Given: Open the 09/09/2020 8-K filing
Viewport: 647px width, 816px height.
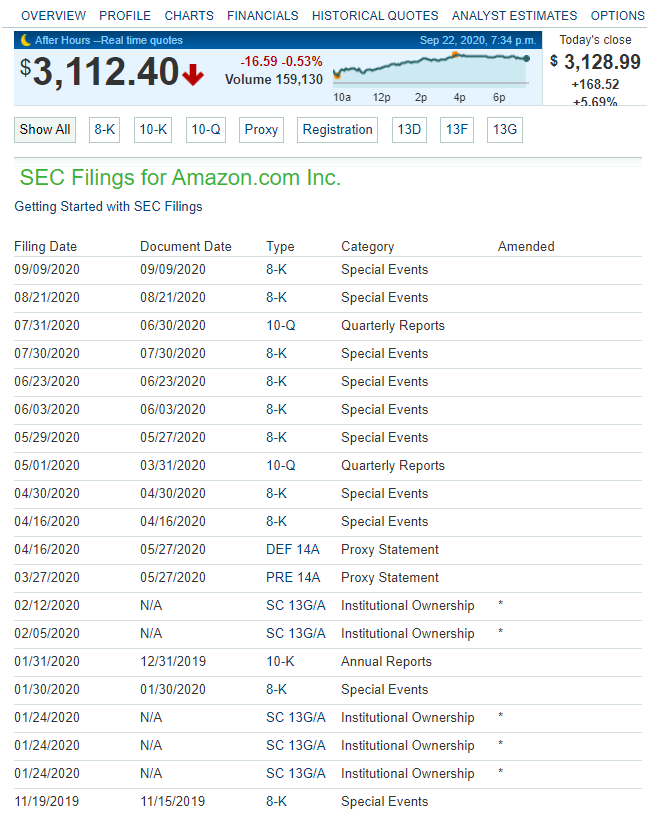Looking at the screenshot, I should click(x=276, y=270).
